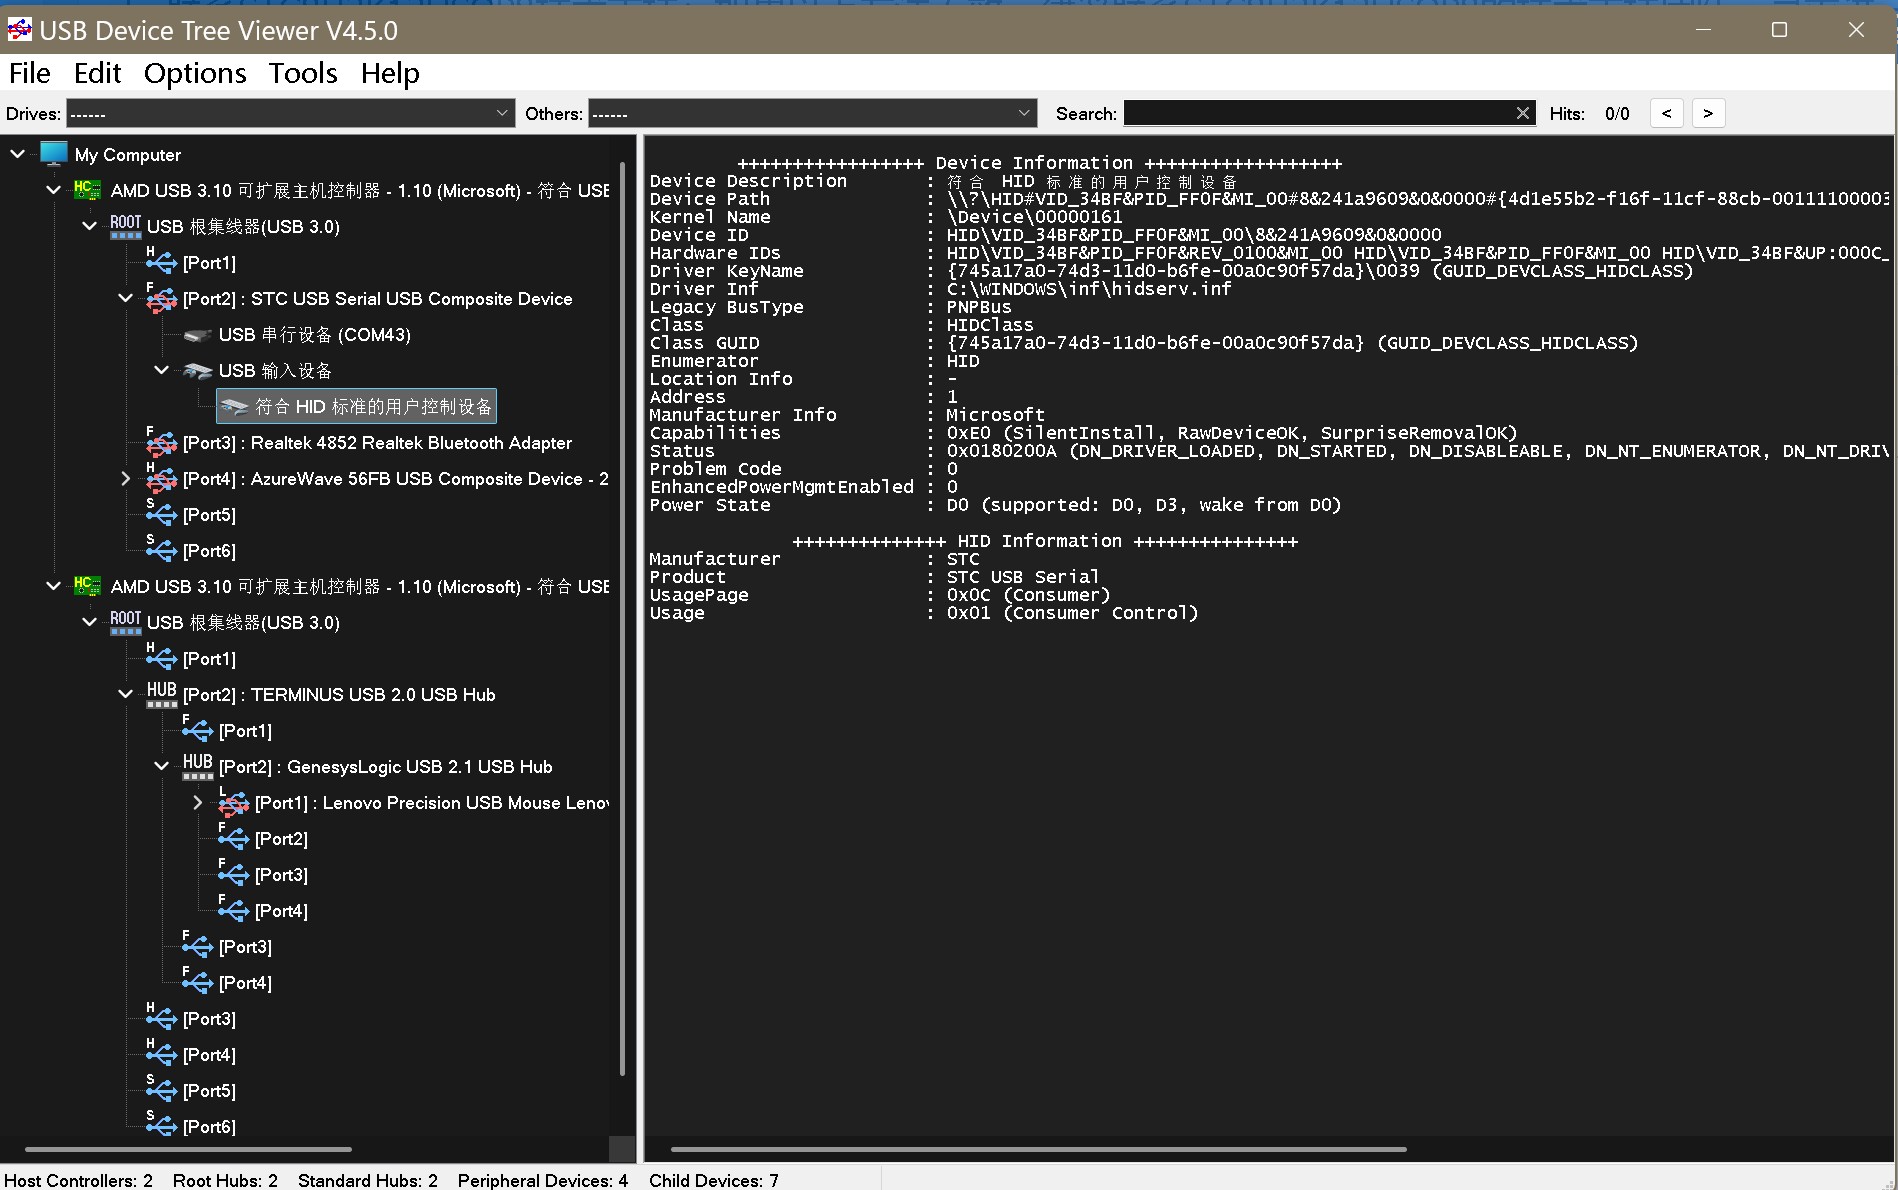Click Child Devices: 7 in status bar
Viewport: 1898px width, 1190px height.
(x=713, y=1180)
